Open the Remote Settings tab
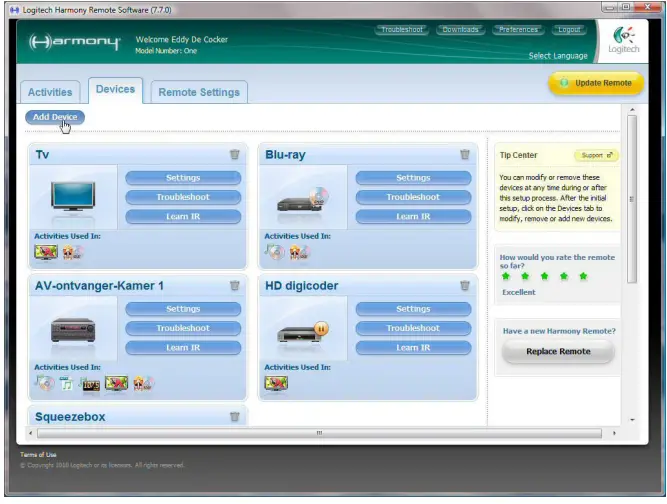 tap(199, 92)
